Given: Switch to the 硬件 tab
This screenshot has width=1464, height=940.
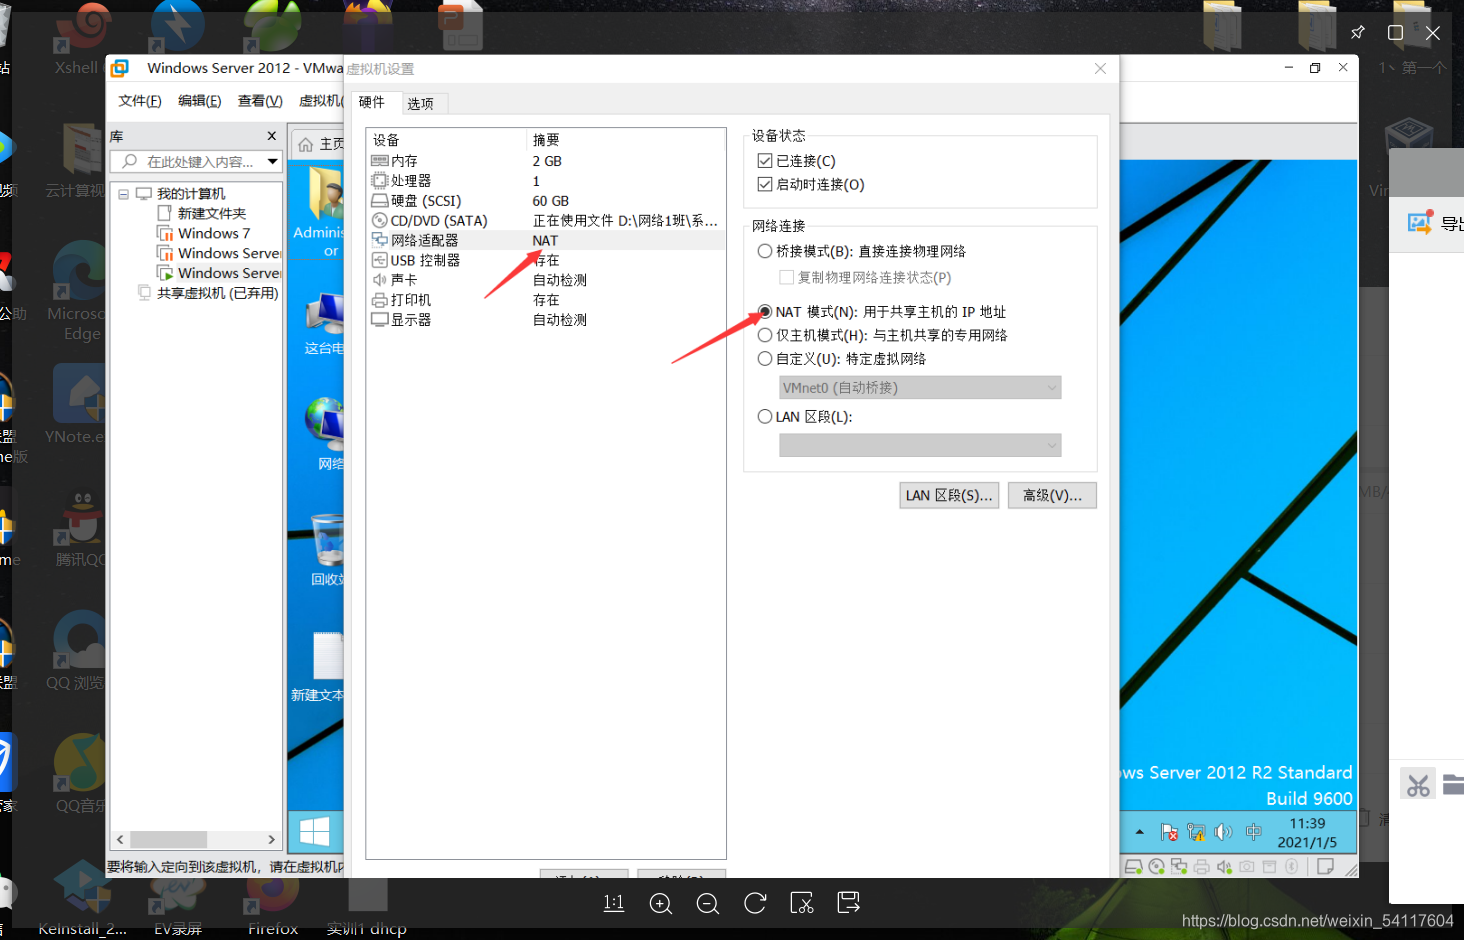Looking at the screenshot, I should coord(372,102).
